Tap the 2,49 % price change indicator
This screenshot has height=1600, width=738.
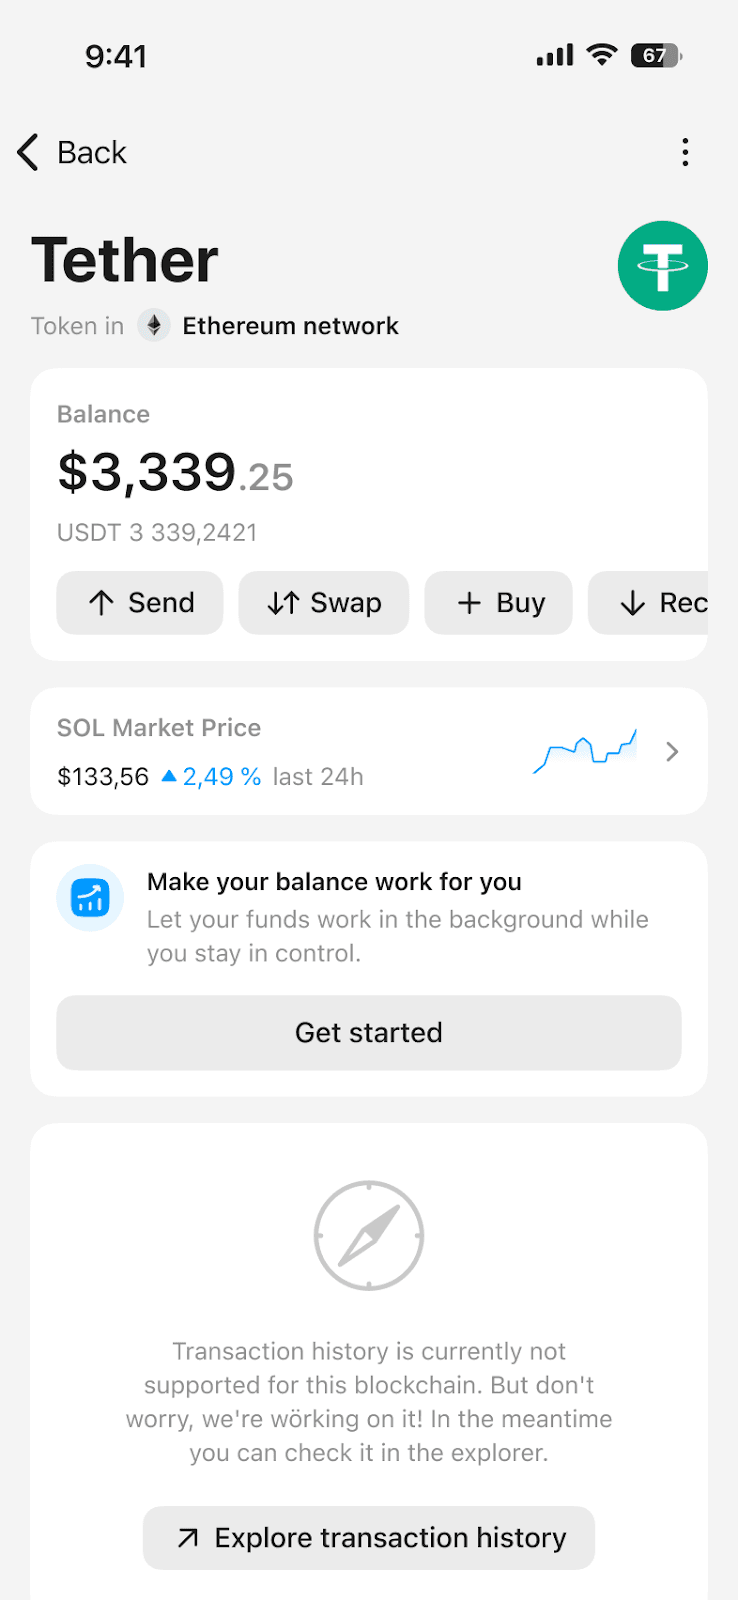click(x=211, y=777)
